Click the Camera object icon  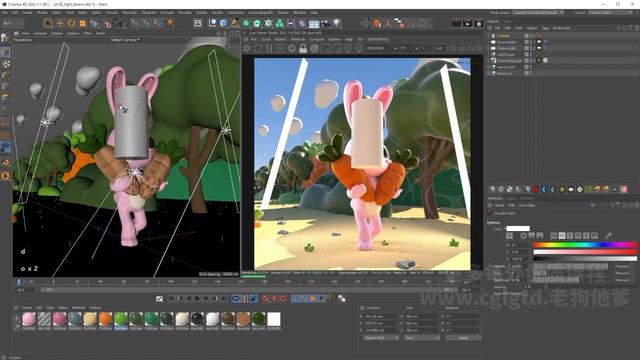click(325, 23)
